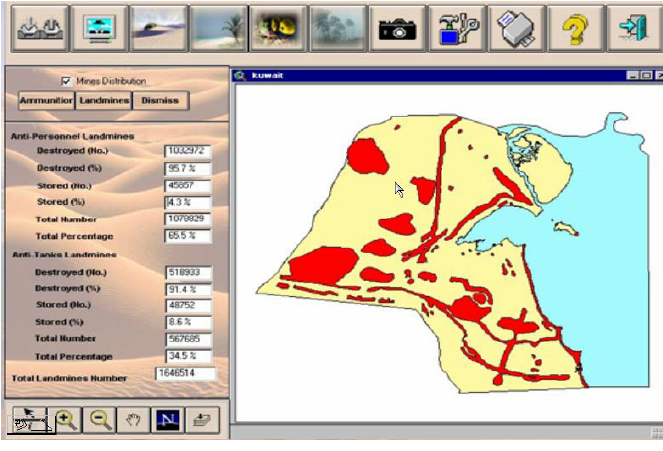Image resolution: width=663 pixels, height=451 pixels.
Task: Click anti-tank Destroyed (No.) field 518933
Action: coord(189,272)
